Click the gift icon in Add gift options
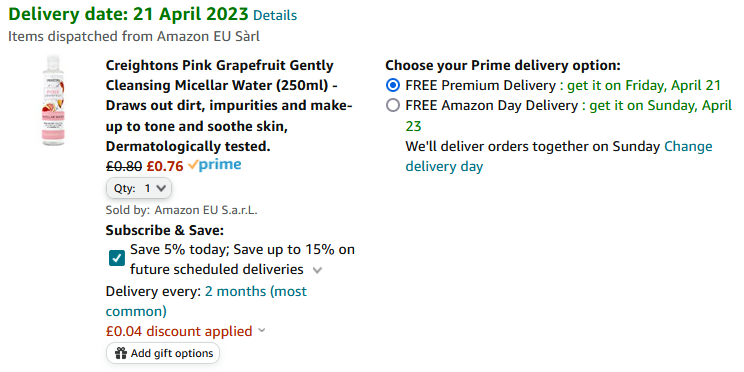This screenshot has width=744, height=372. (x=121, y=353)
